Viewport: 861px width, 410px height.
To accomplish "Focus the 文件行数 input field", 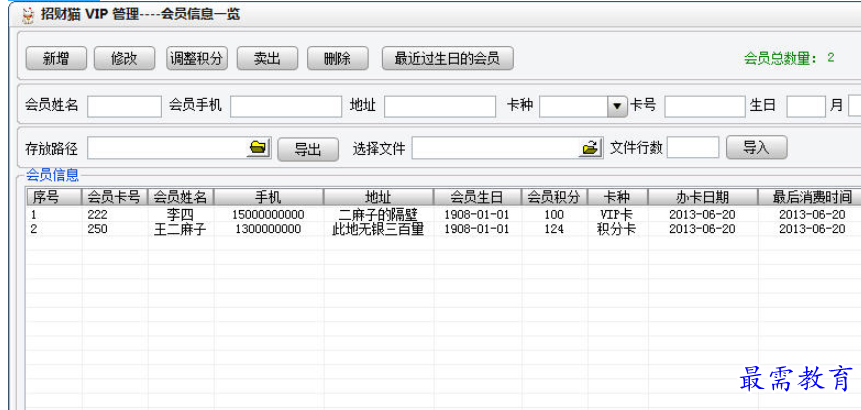I will click(x=692, y=147).
